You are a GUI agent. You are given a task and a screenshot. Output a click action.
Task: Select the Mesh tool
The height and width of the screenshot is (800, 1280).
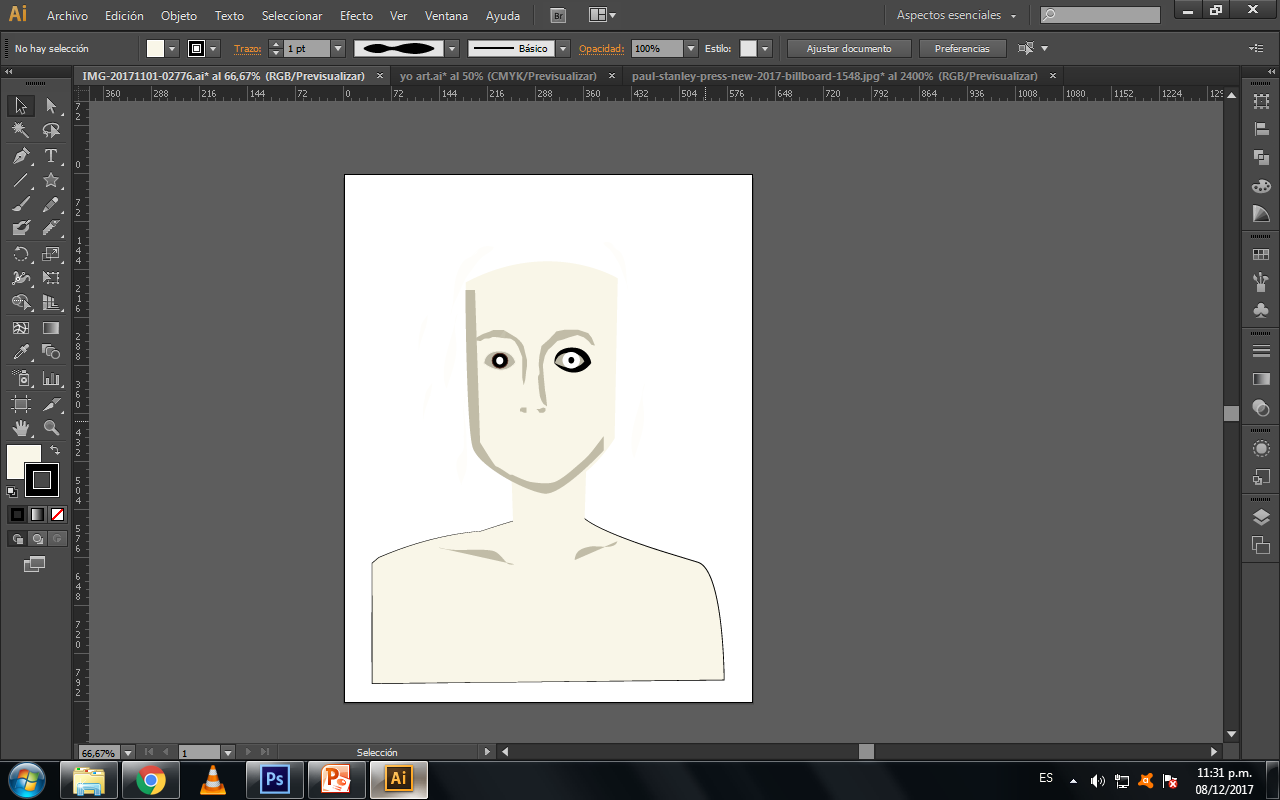tap(20, 328)
